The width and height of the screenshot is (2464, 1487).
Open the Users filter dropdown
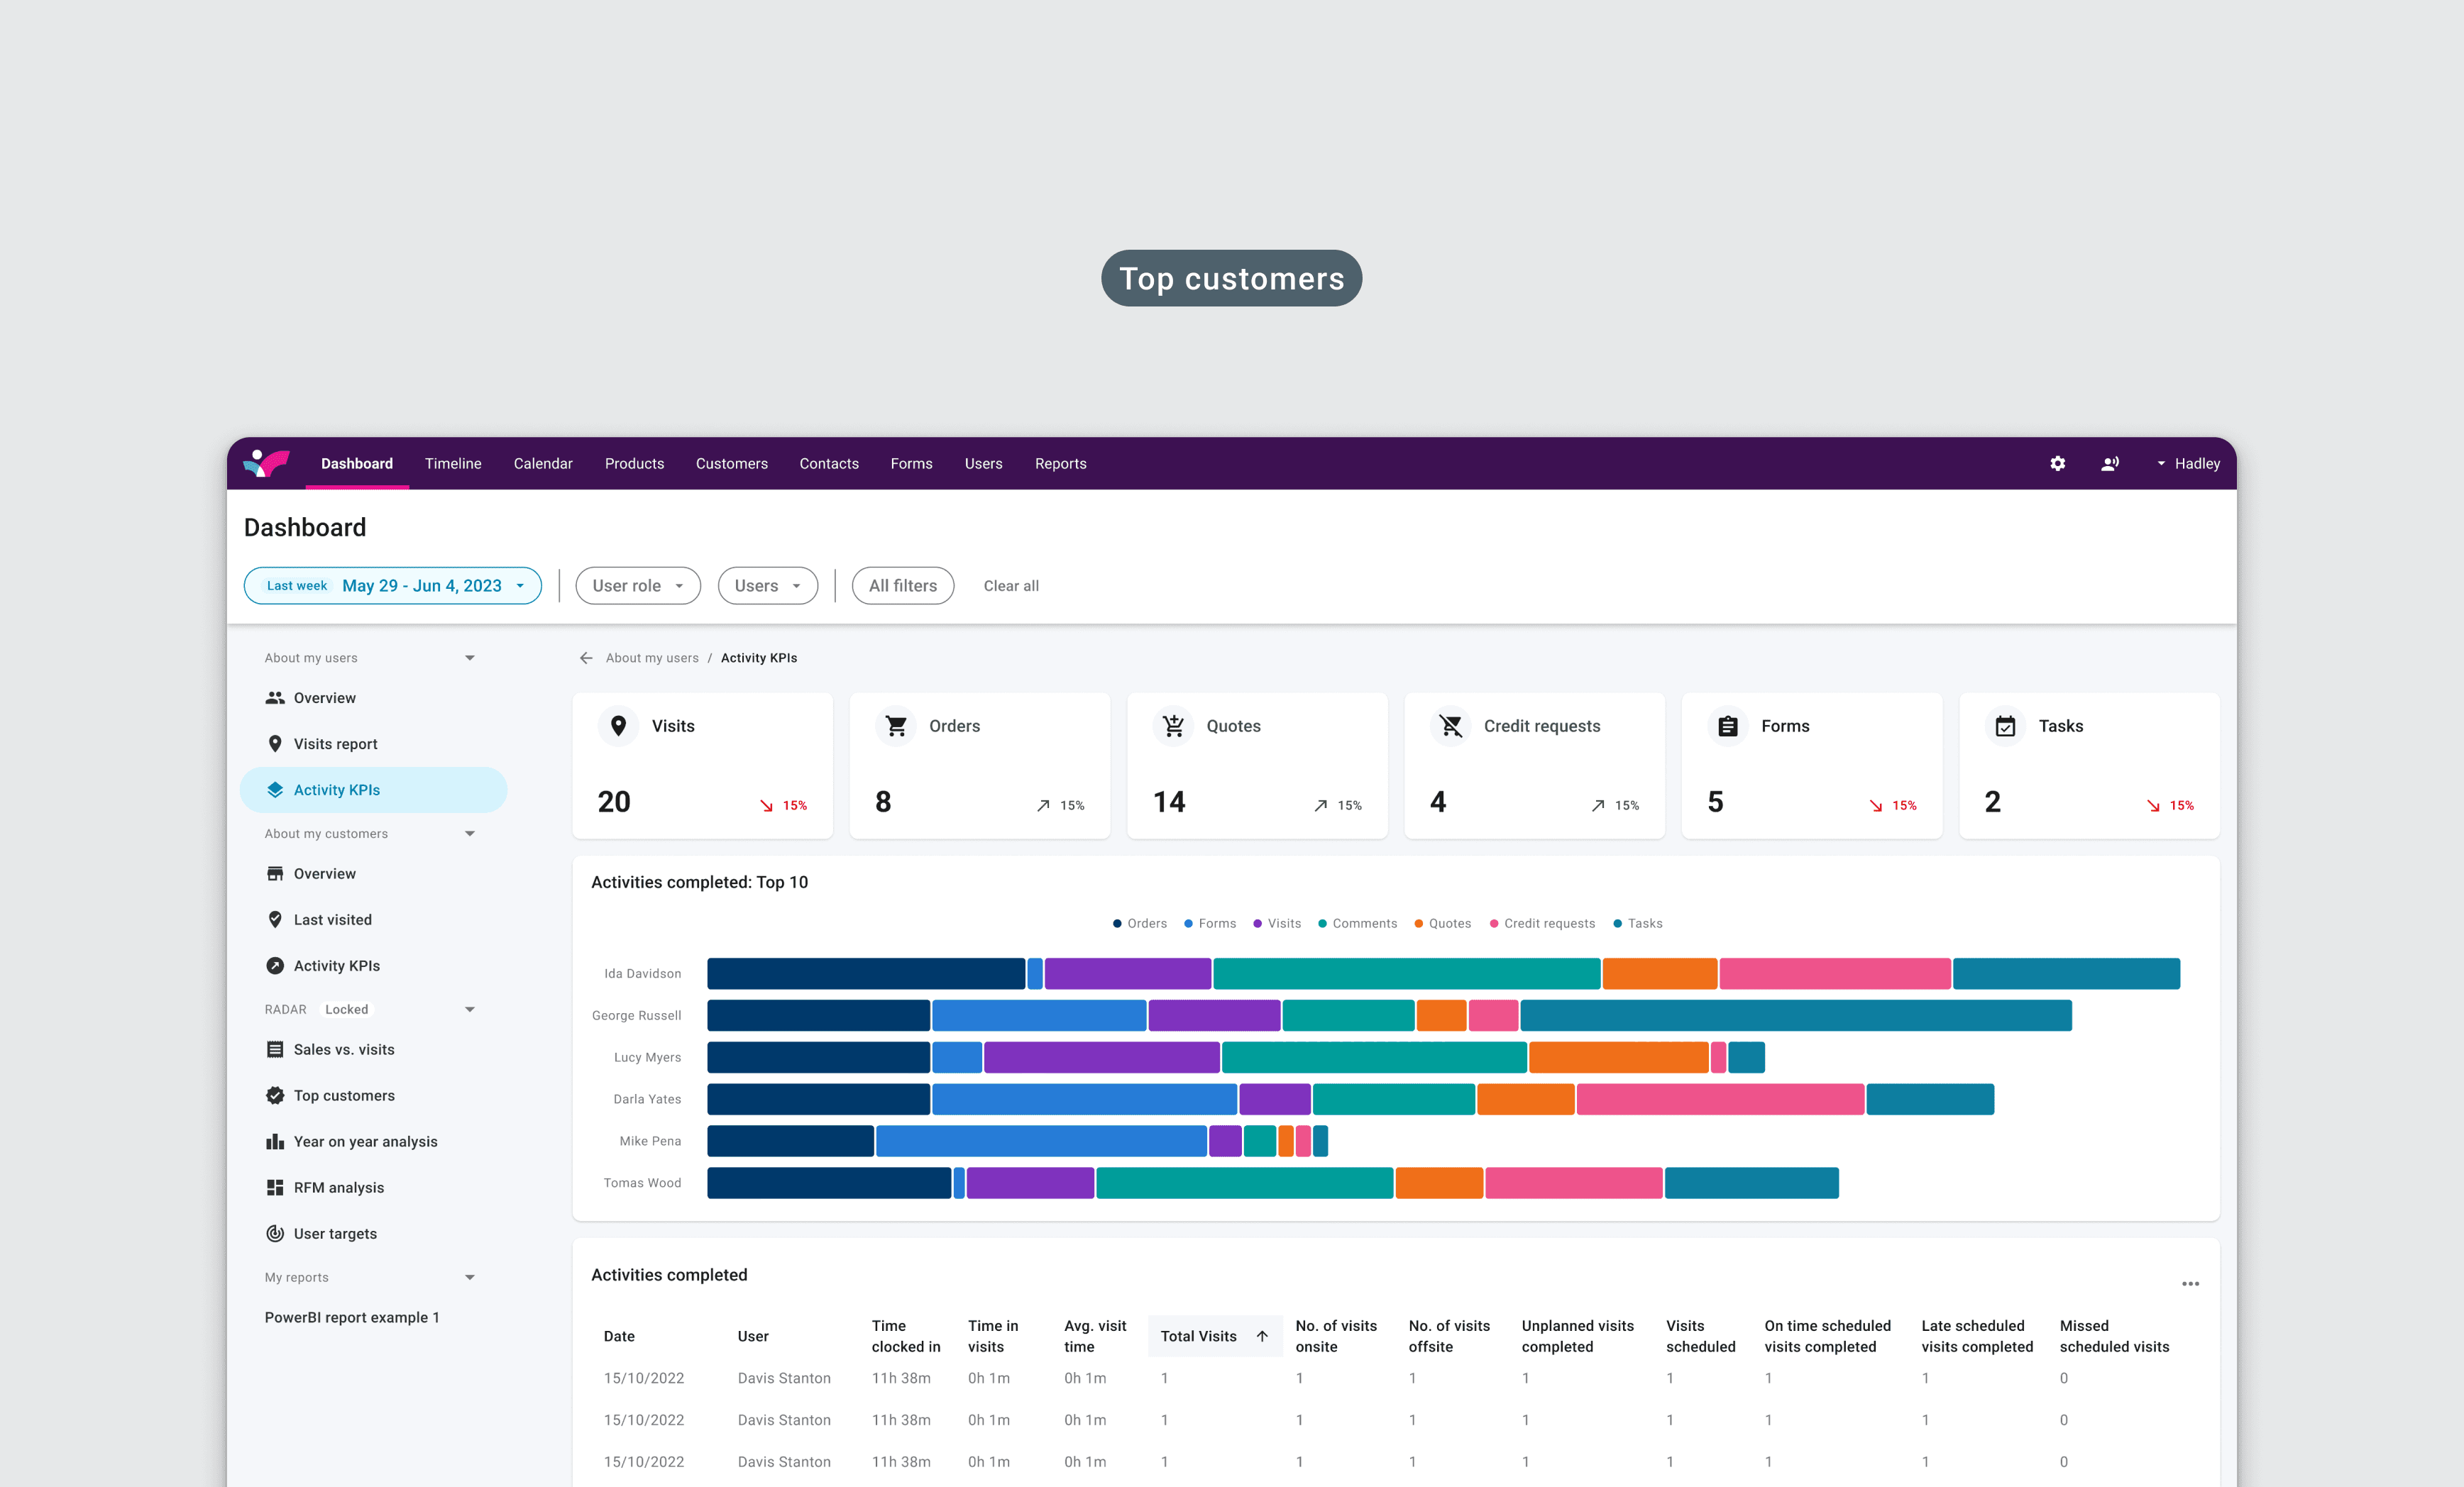click(x=768, y=586)
